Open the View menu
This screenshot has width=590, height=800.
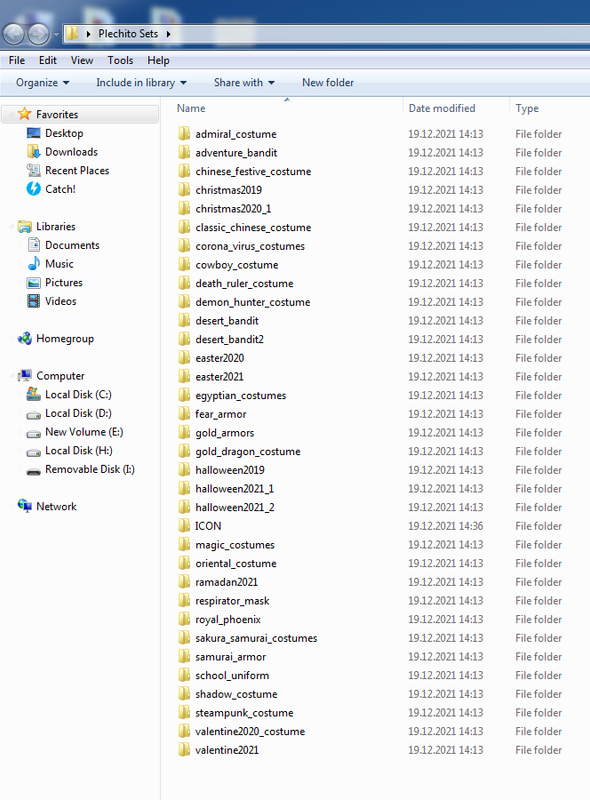82,60
